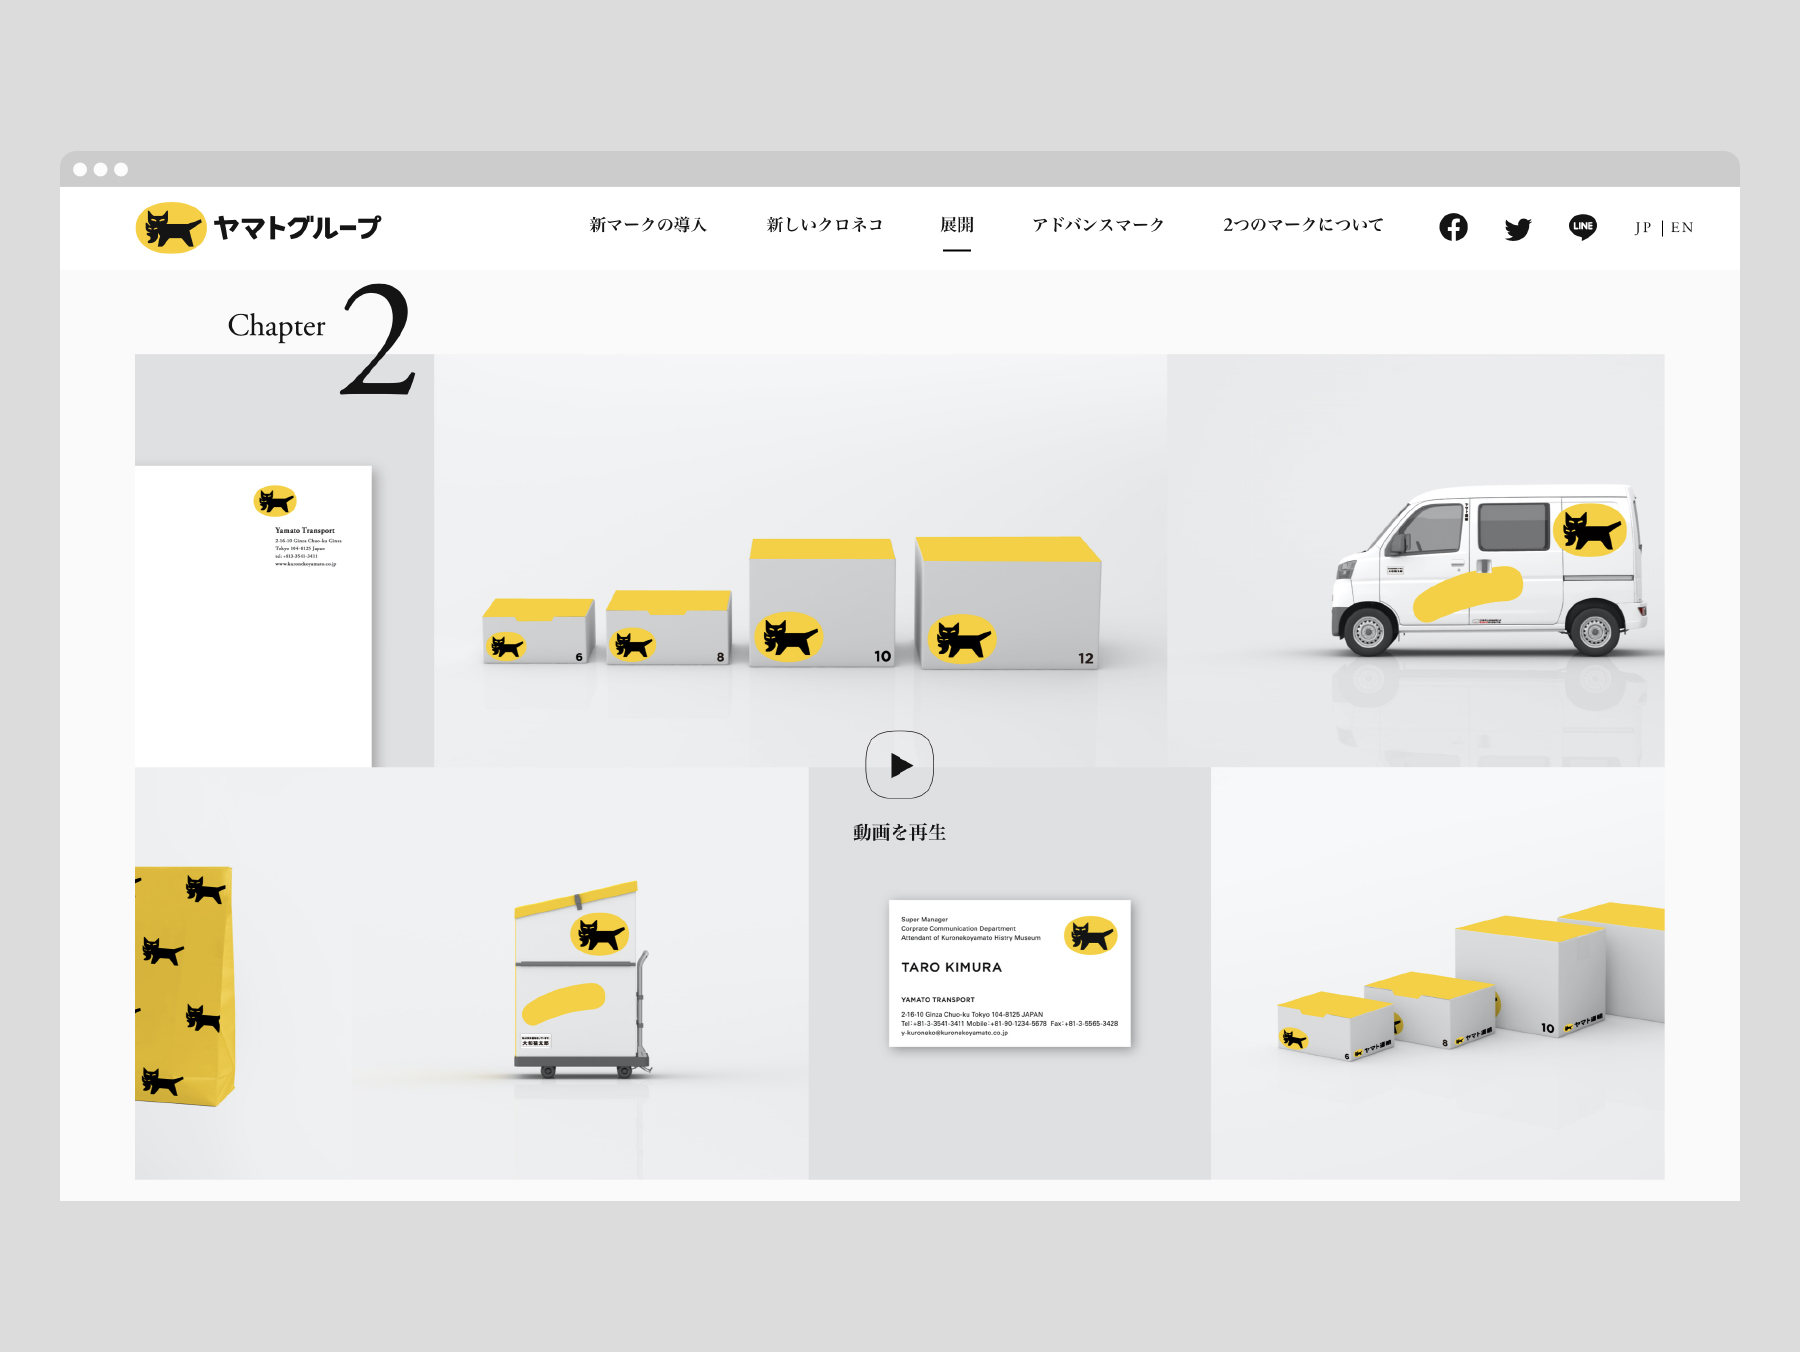Switch language to EN
This screenshot has width=1800, height=1352.
tap(1681, 228)
